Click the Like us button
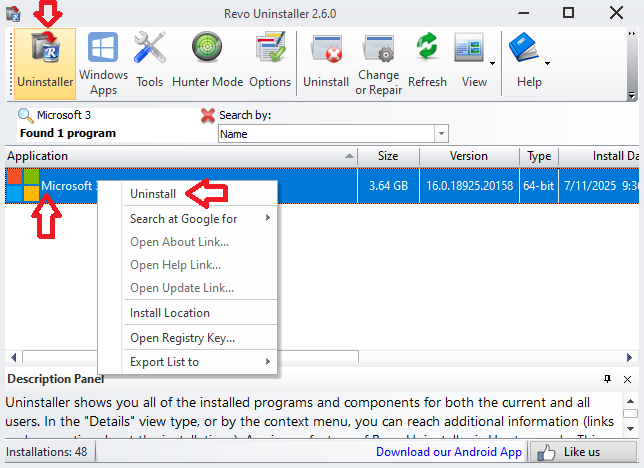The image size is (644, 468). point(581,452)
